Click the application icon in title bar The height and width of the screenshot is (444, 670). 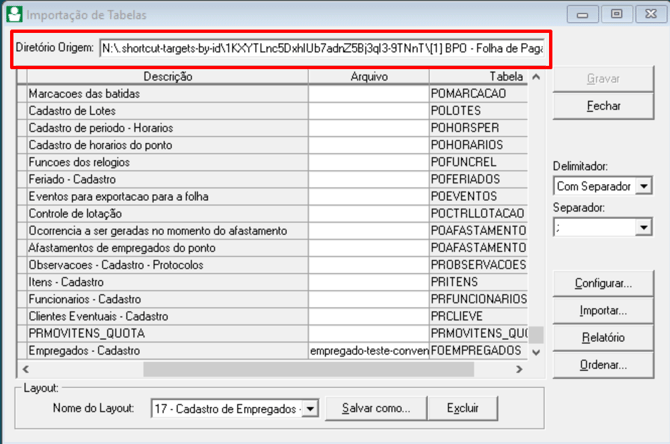[12, 14]
